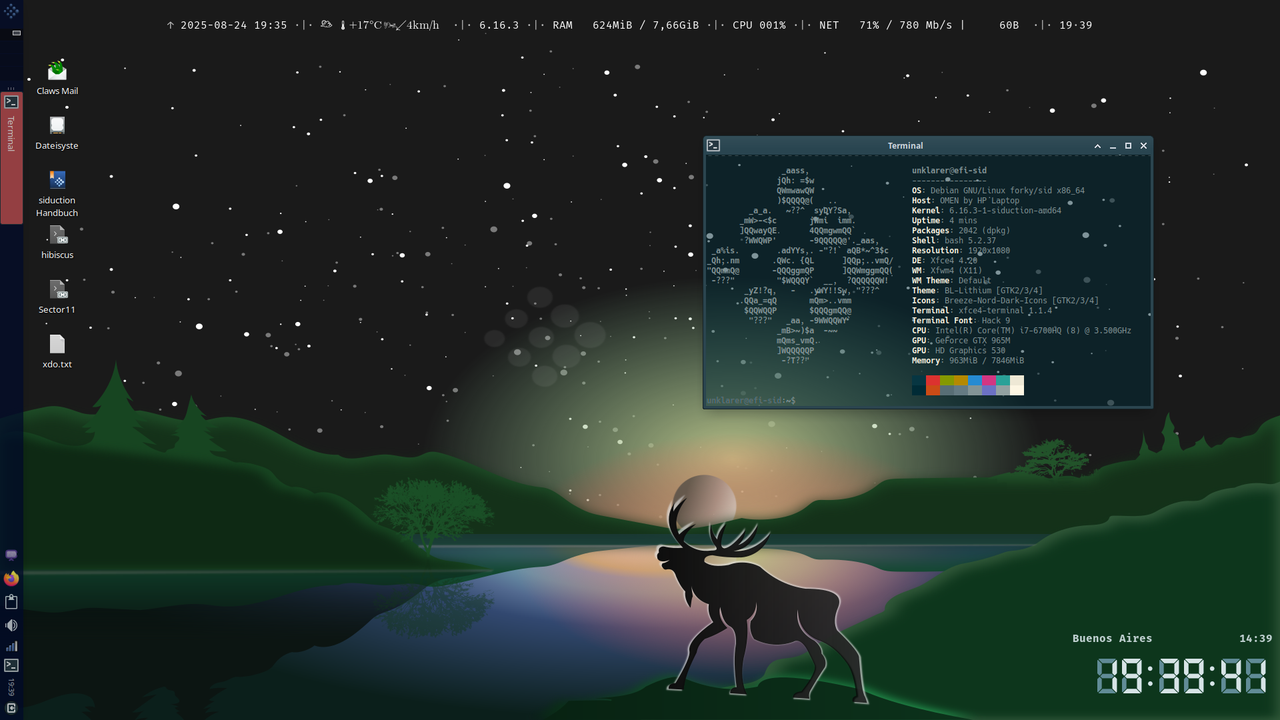
Task: Minimize the Terminal window
Action: 1113,146
